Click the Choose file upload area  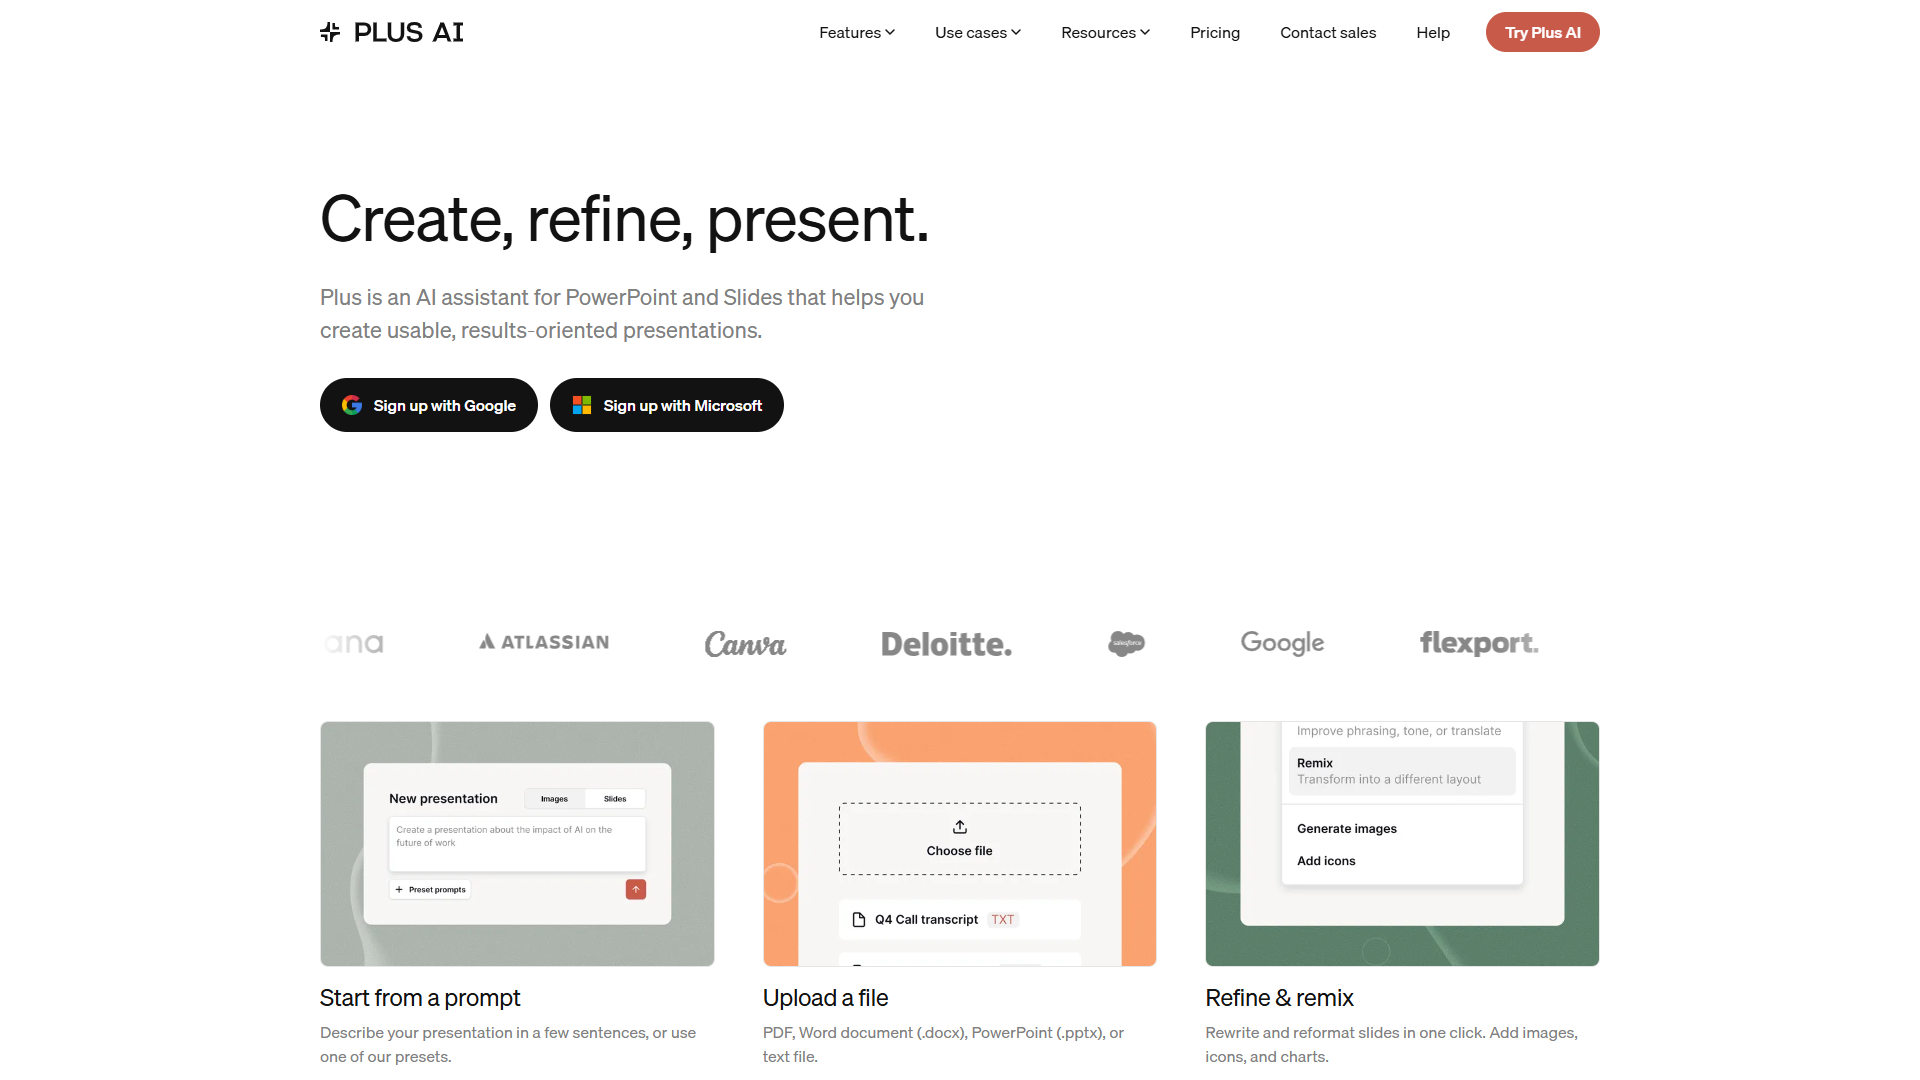click(960, 839)
